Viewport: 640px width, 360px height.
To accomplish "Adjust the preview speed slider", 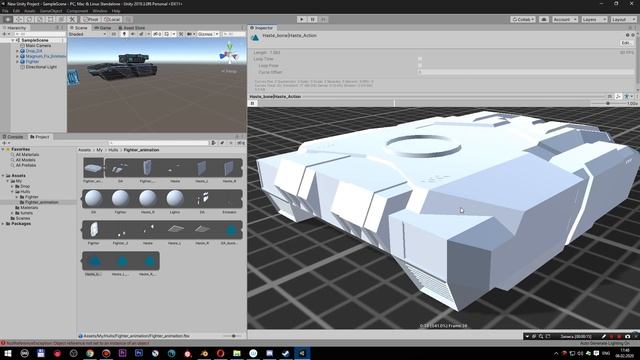I will point(608,104).
